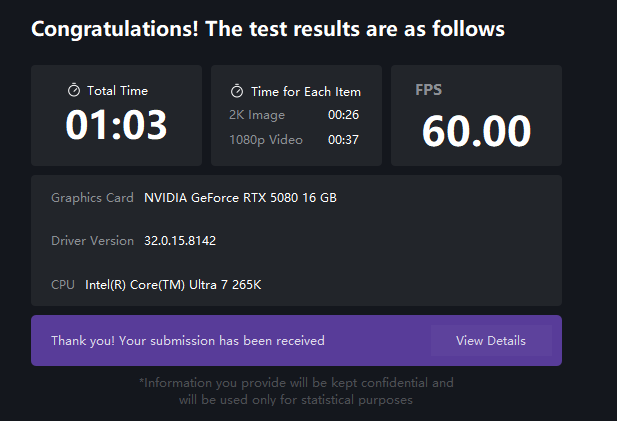This screenshot has height=421, width=617.
Task: Click the 60.00 FPS result value
Action: [476, 131]
